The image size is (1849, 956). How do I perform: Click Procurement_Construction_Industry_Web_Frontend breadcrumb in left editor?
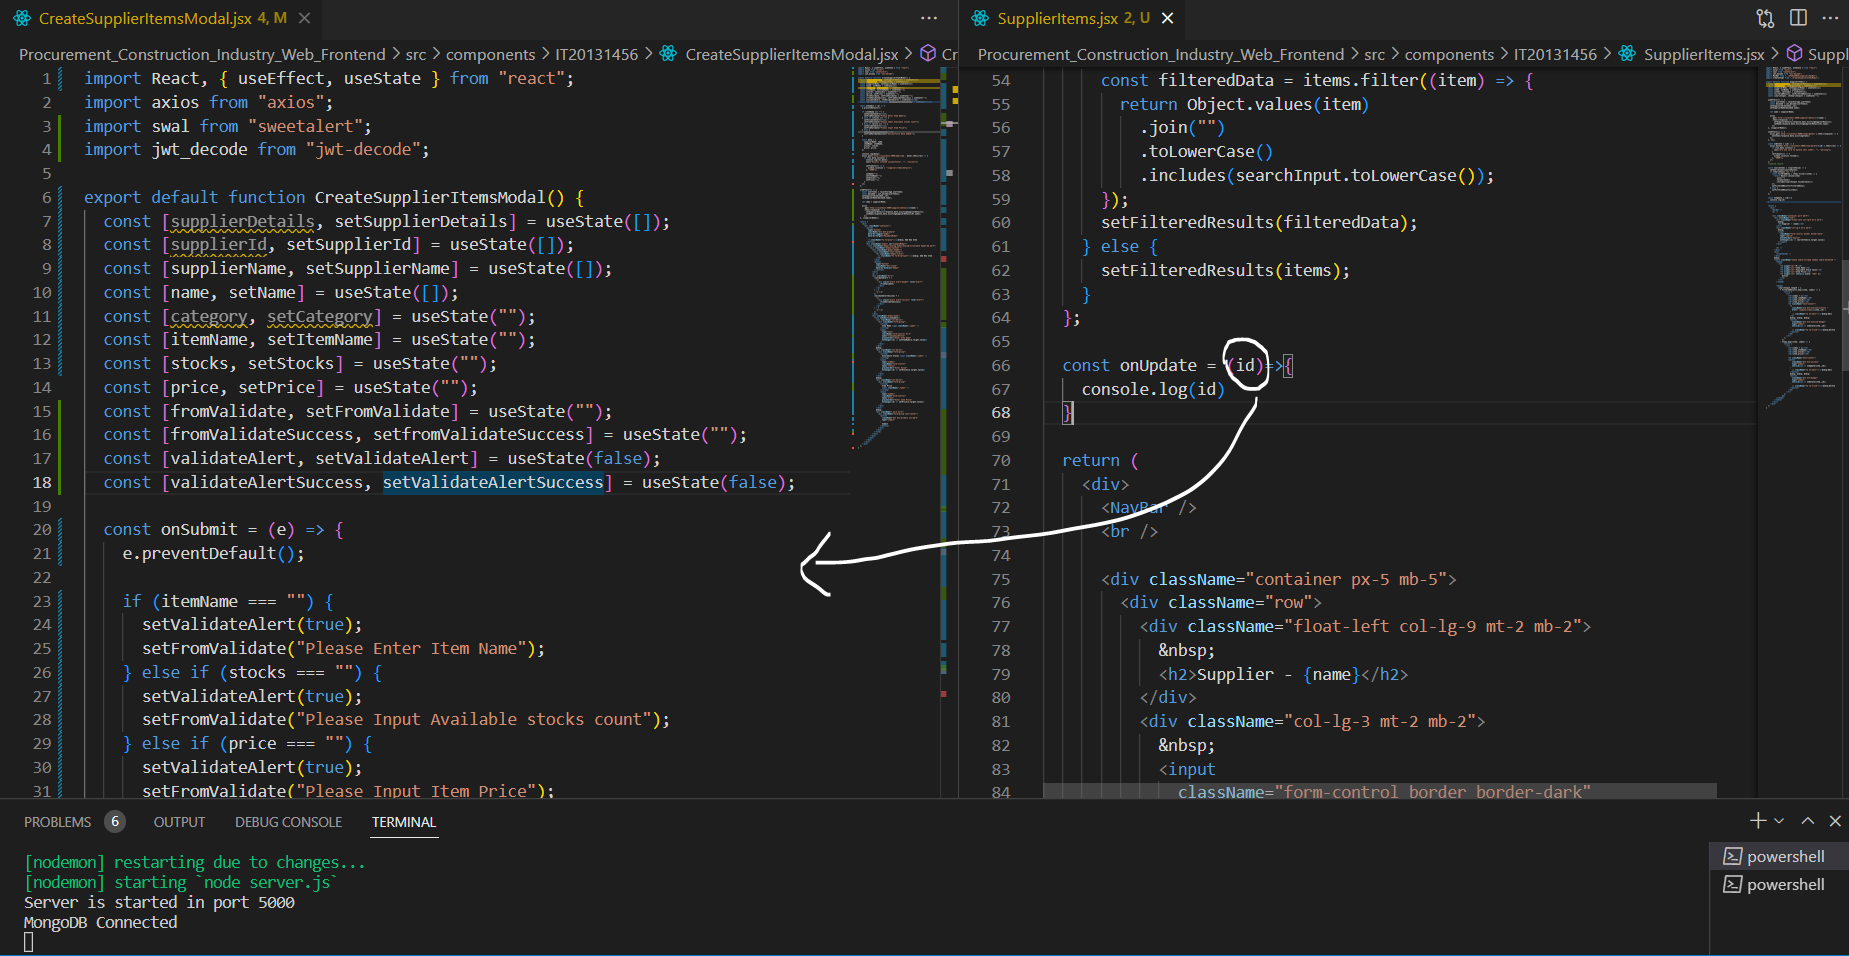202,54
